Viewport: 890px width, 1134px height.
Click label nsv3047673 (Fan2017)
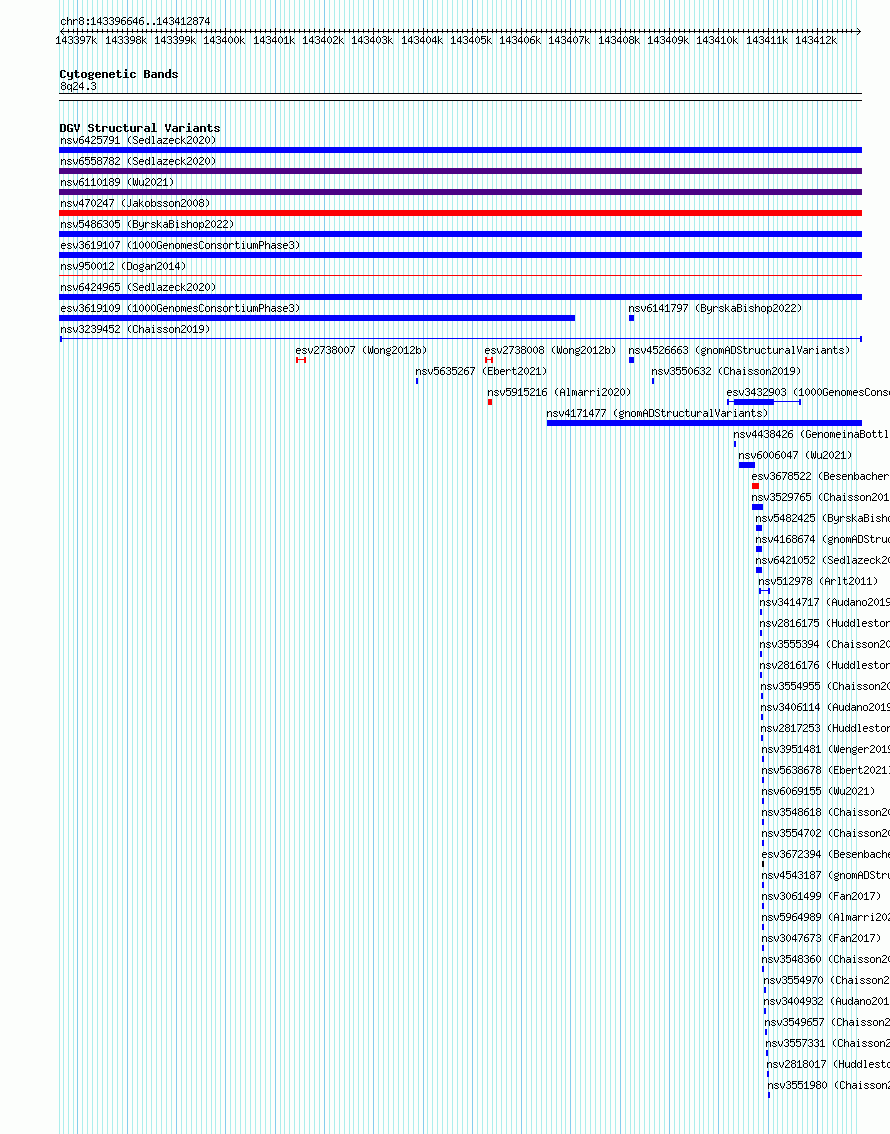pyautogui.click(x=821, y=937)
